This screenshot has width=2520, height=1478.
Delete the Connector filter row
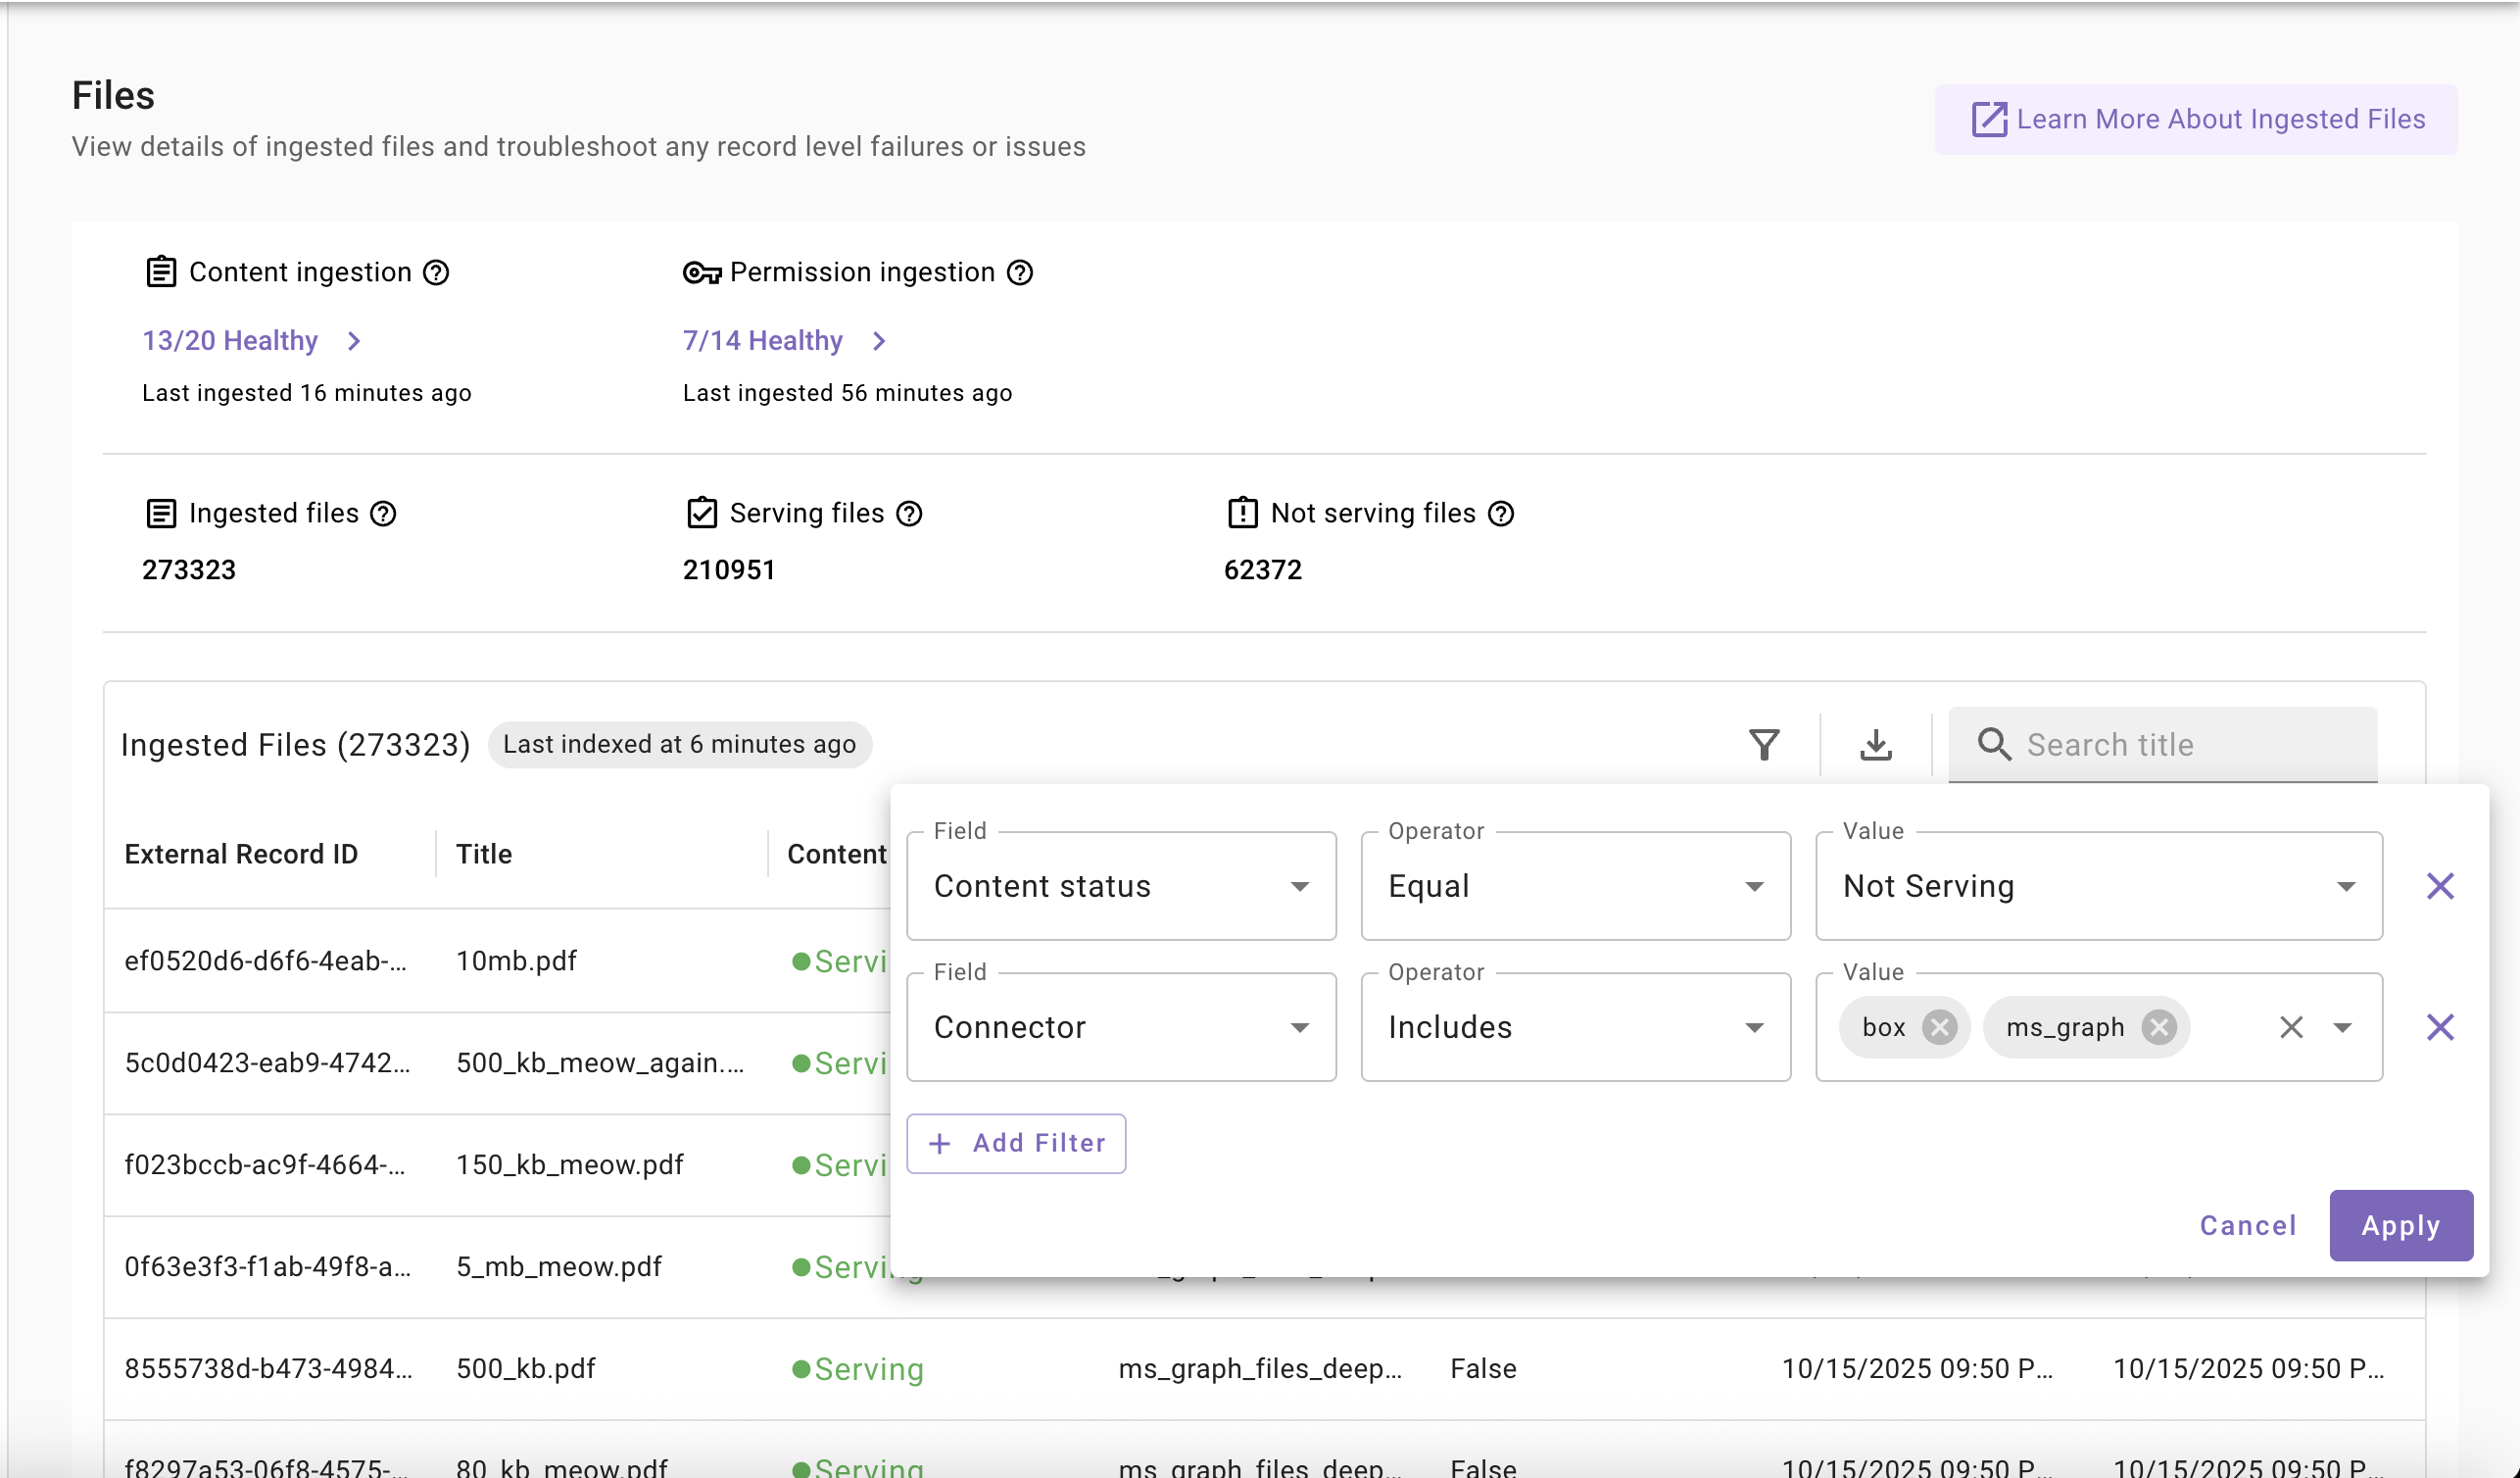[2440, 1027]
